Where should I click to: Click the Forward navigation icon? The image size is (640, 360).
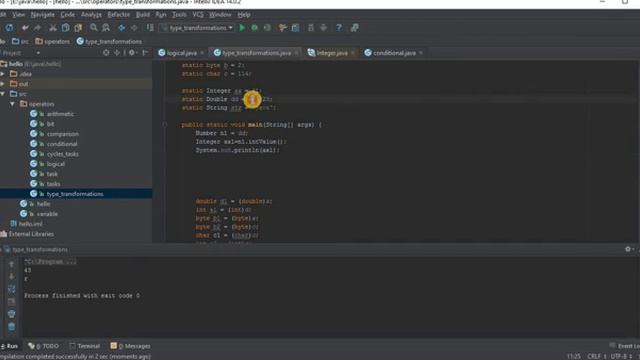tap(134, 28)
